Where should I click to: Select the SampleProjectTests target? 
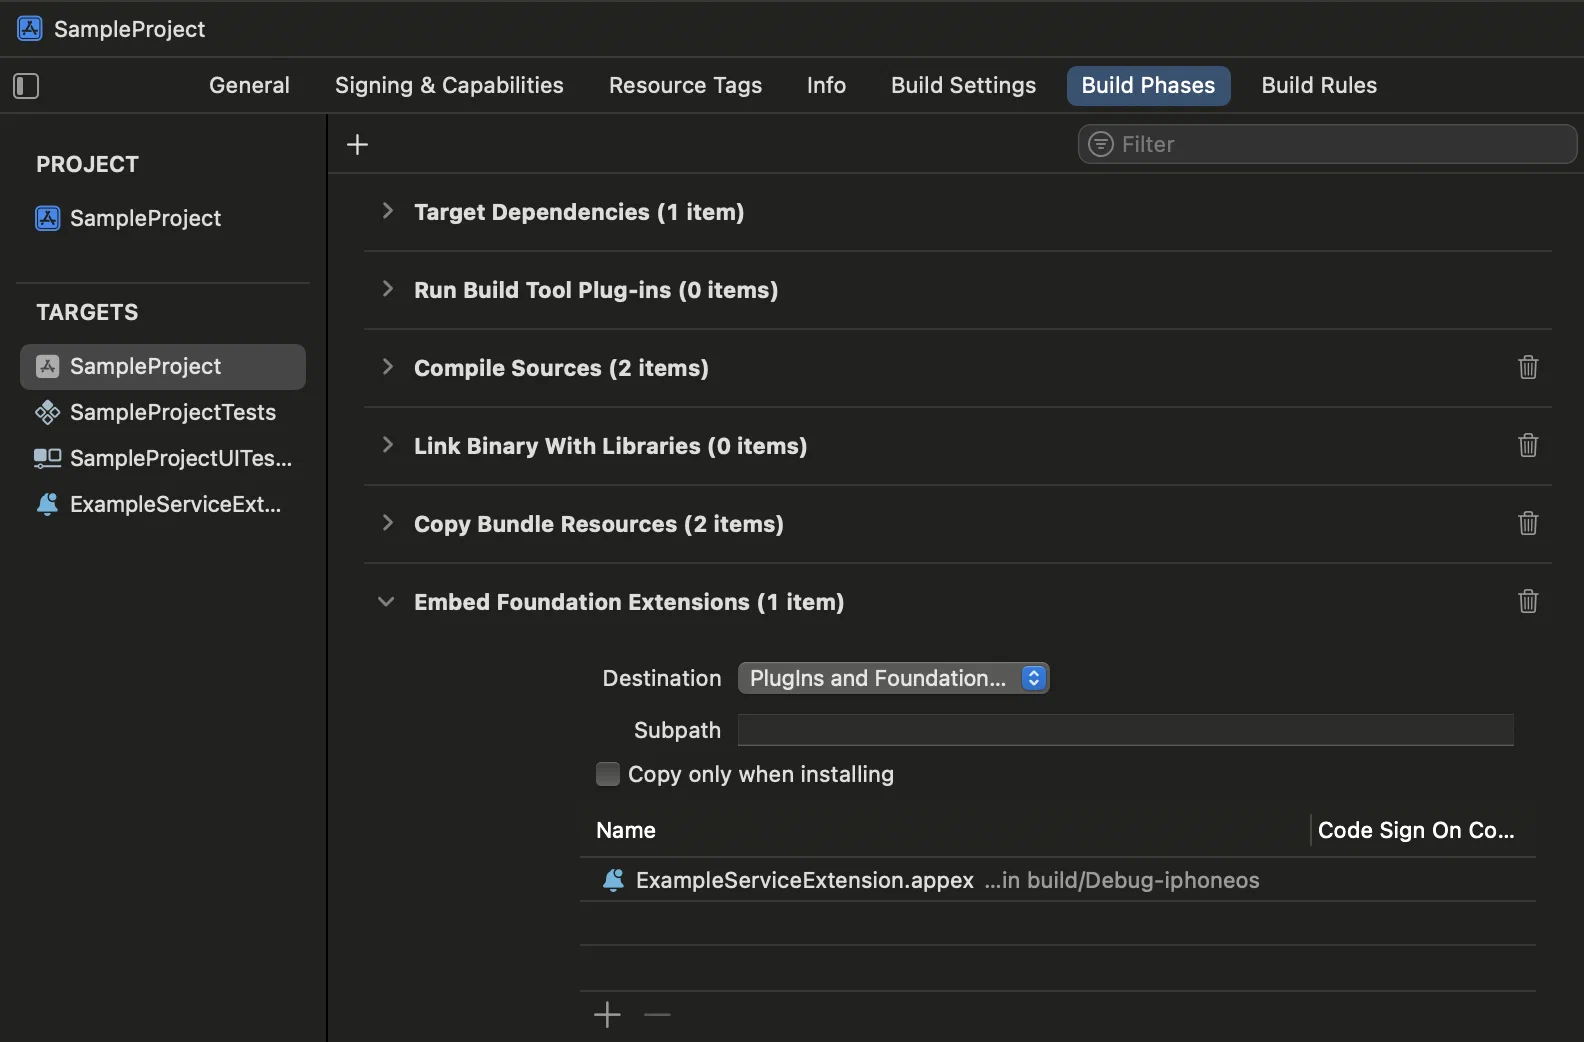pos(172,412)
